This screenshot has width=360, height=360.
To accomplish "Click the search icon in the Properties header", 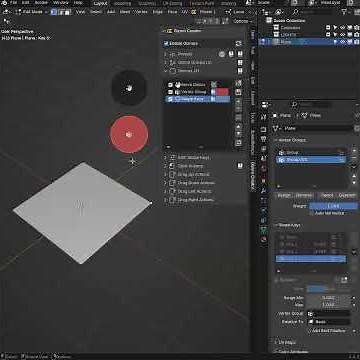I will click(295, 105).
